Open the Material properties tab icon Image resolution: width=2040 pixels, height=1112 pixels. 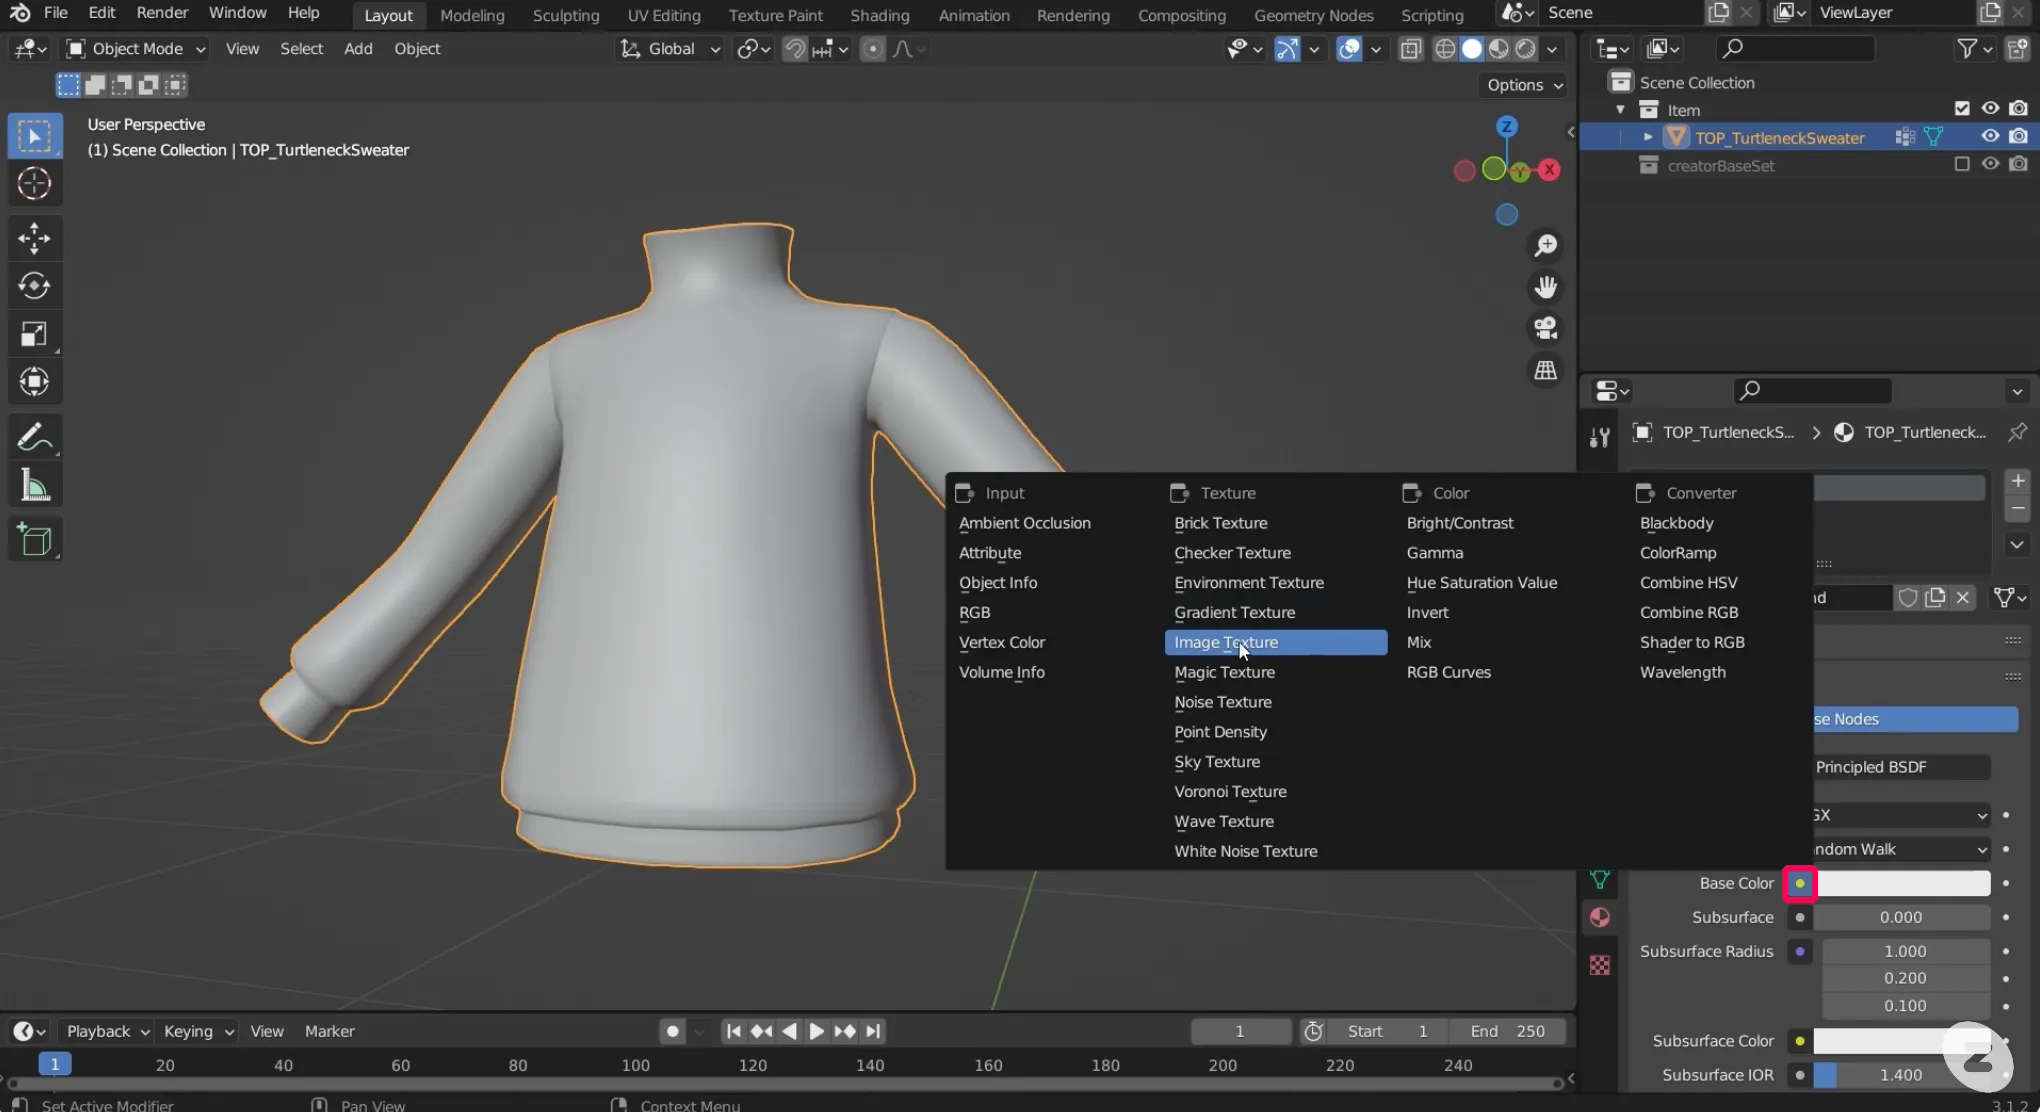pyautogui.click(x=1600, y=917)
